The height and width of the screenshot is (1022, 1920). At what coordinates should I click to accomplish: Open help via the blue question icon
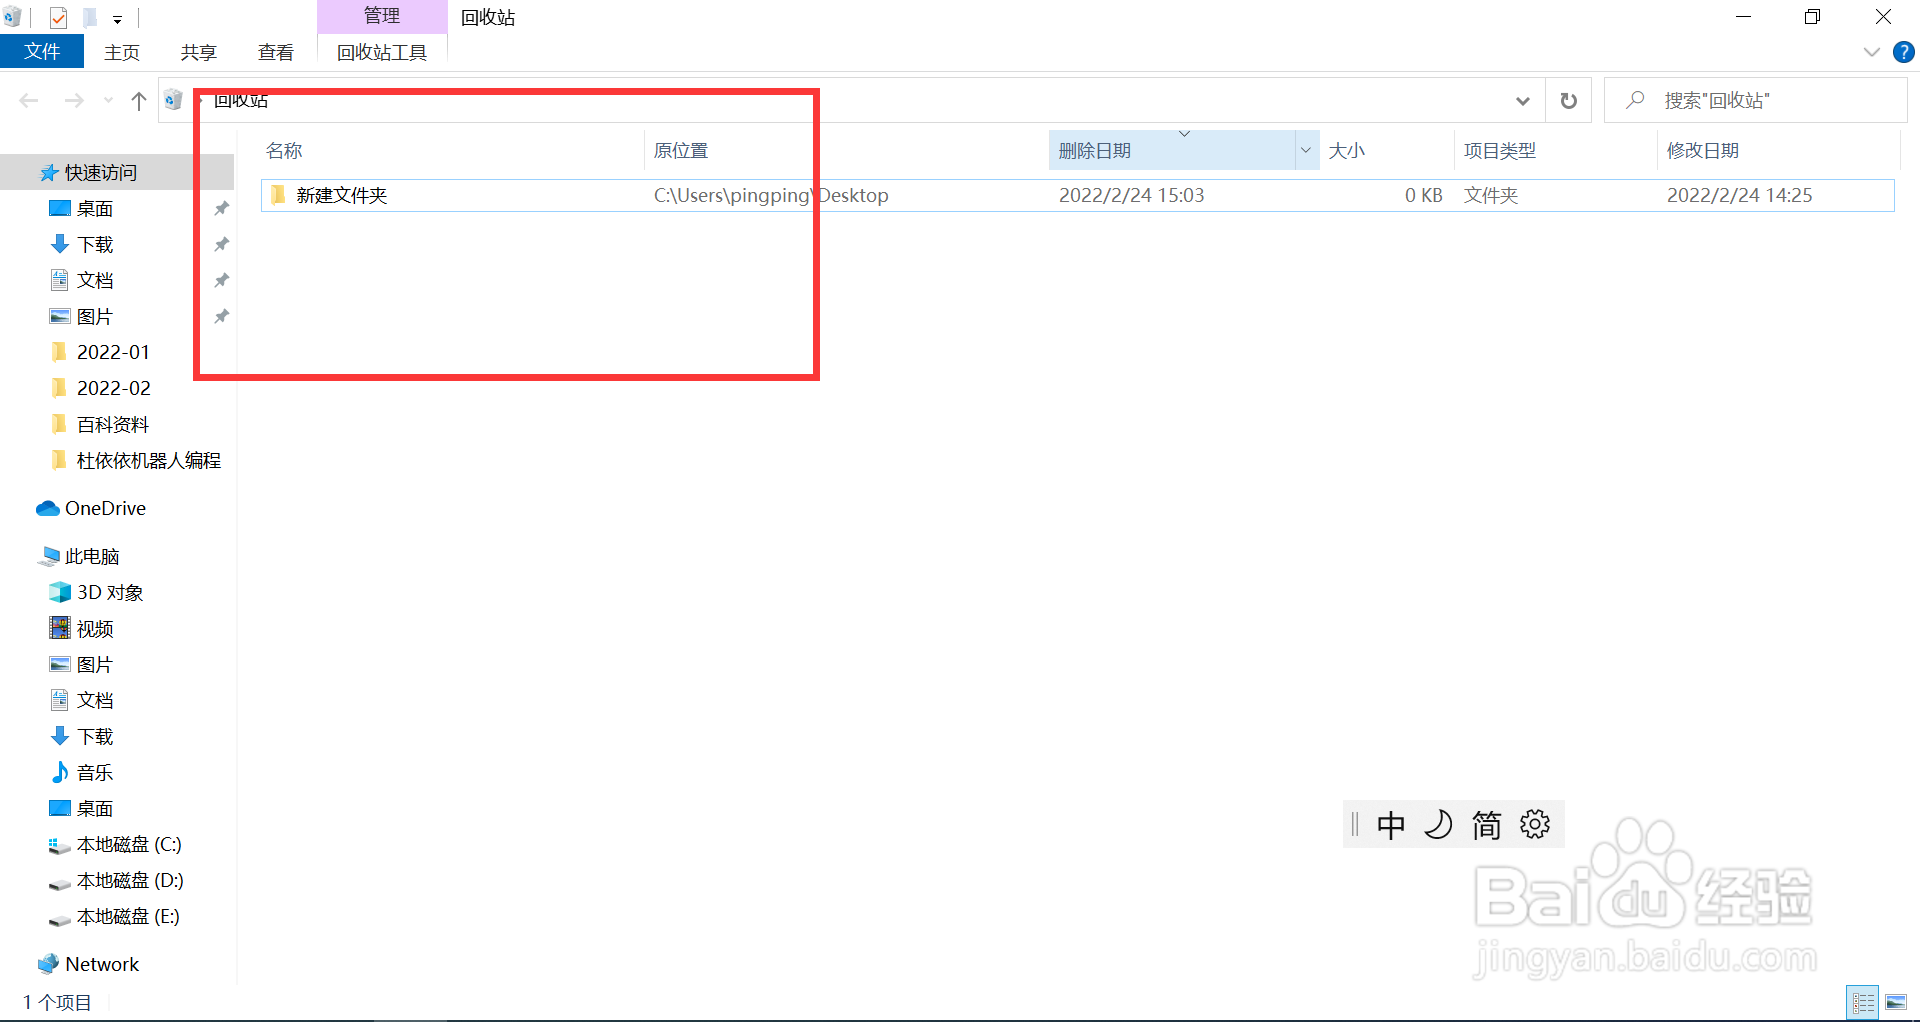pyautogui.click(x=1904, y=52)
